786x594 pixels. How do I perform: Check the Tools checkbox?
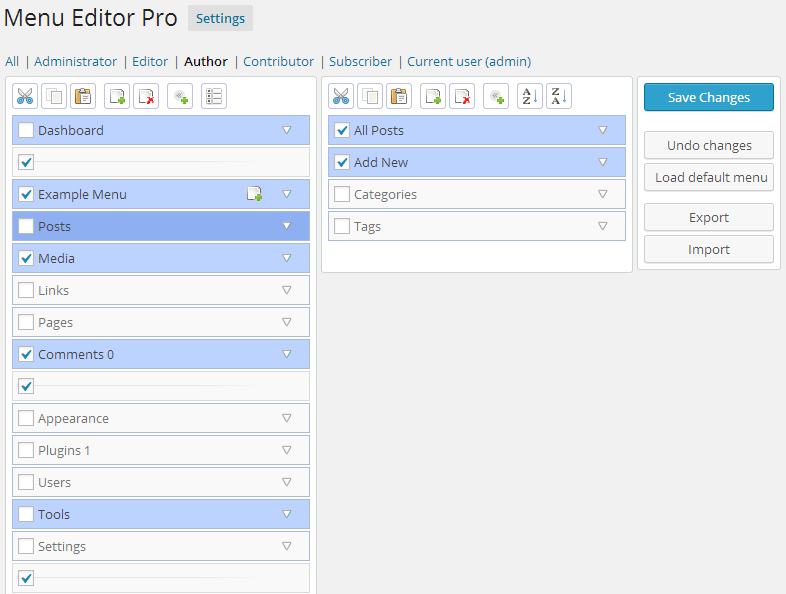pyautogui.click(x=26, y=514)
